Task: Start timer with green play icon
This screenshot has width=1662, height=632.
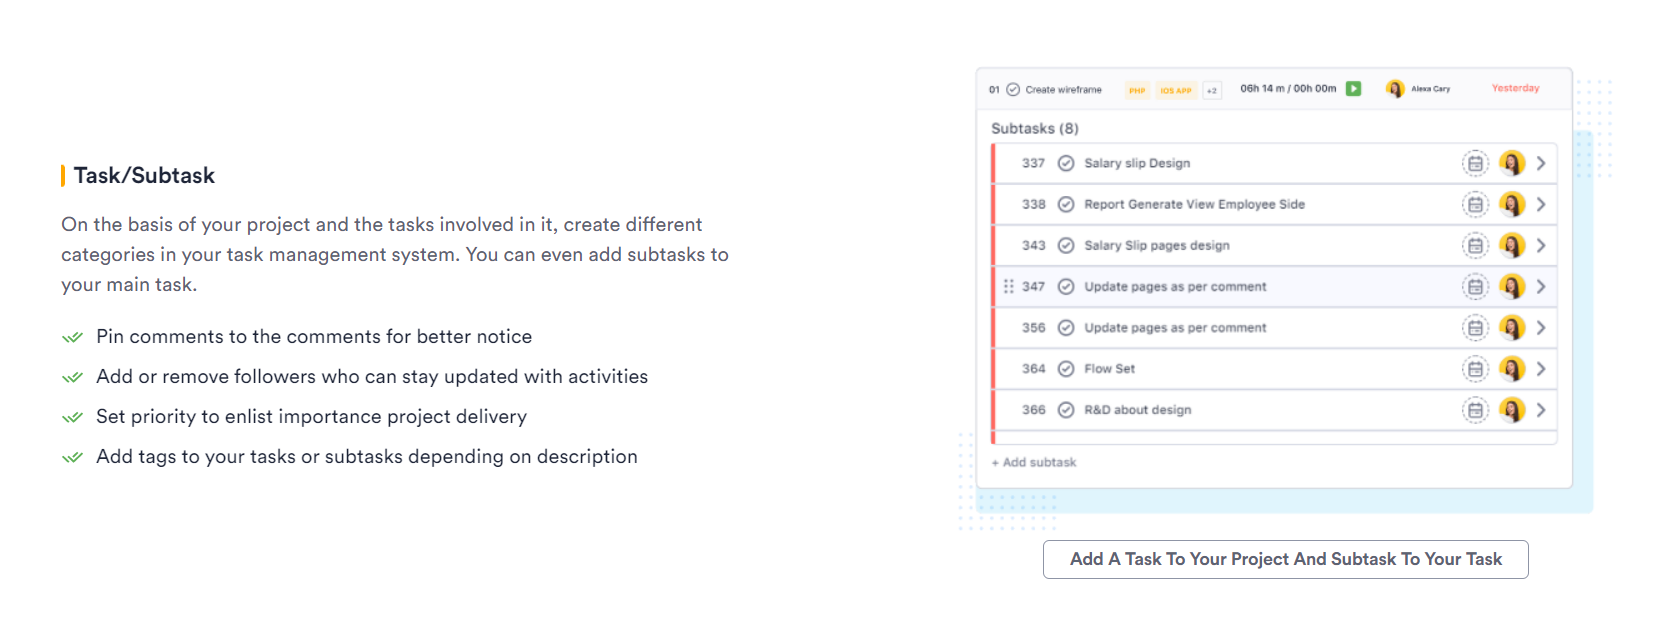Action: pos(1353,89)
